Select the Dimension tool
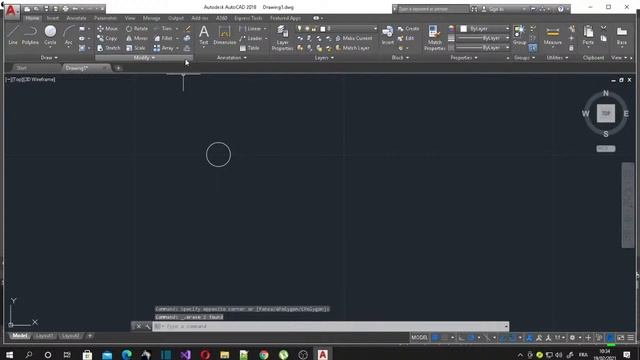Screen dimensions: 640x360 coord(224,35)
